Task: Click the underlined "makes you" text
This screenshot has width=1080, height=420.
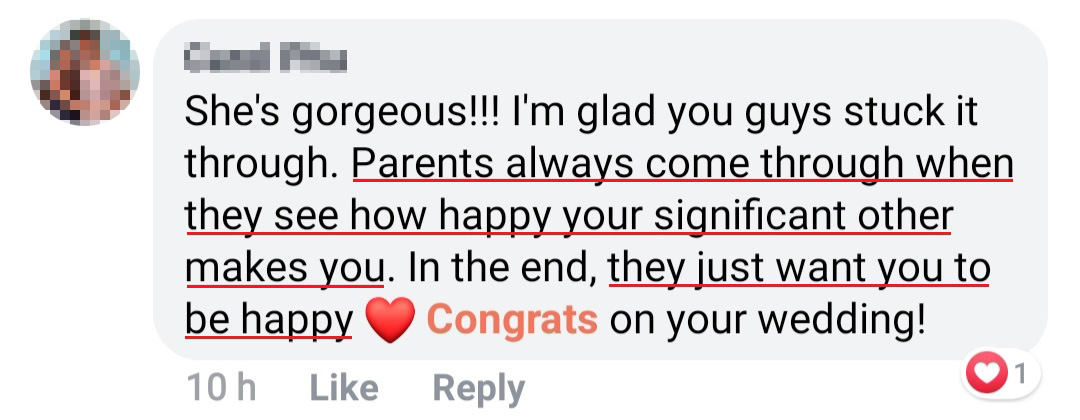Action: 285,269
